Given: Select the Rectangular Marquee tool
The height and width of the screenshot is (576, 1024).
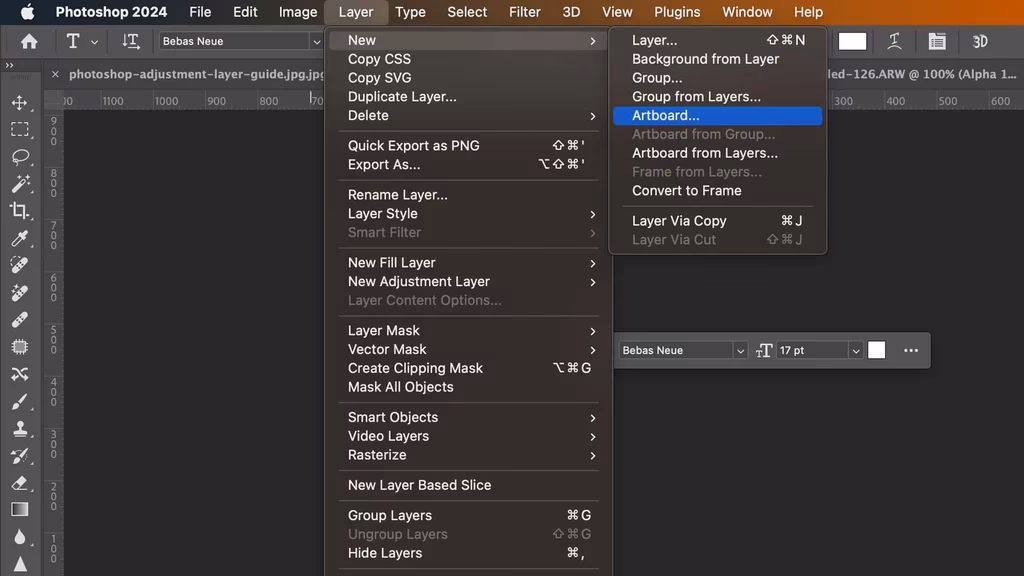Looking at the screenshot, I should coord(22,129).
